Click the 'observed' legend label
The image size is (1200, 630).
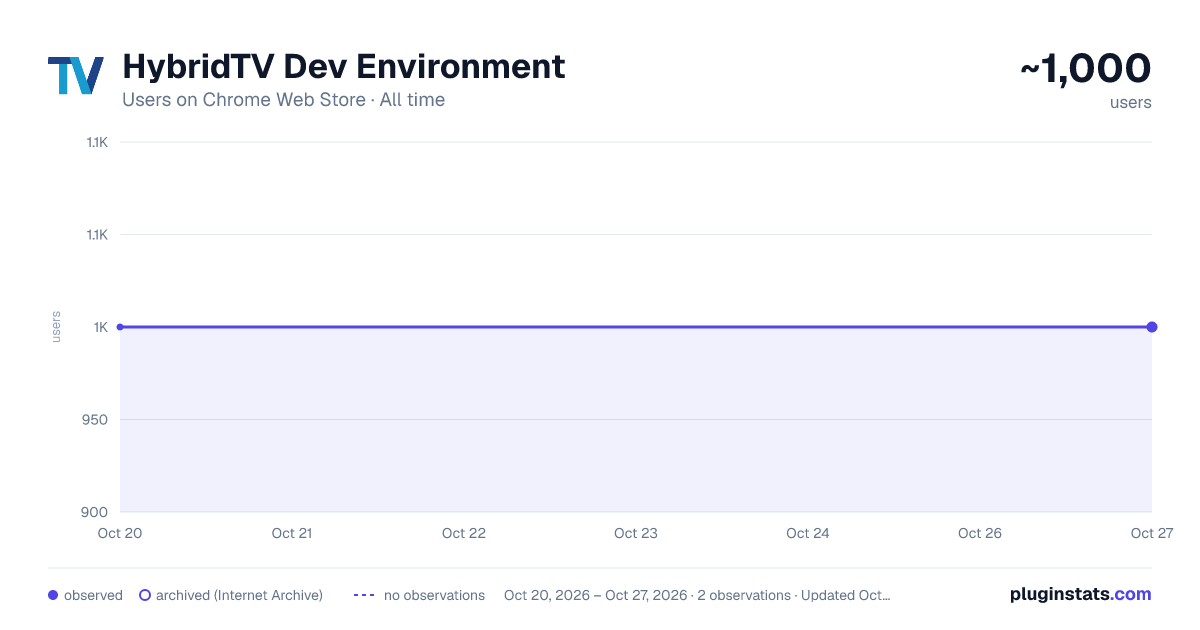coord(93,595)
